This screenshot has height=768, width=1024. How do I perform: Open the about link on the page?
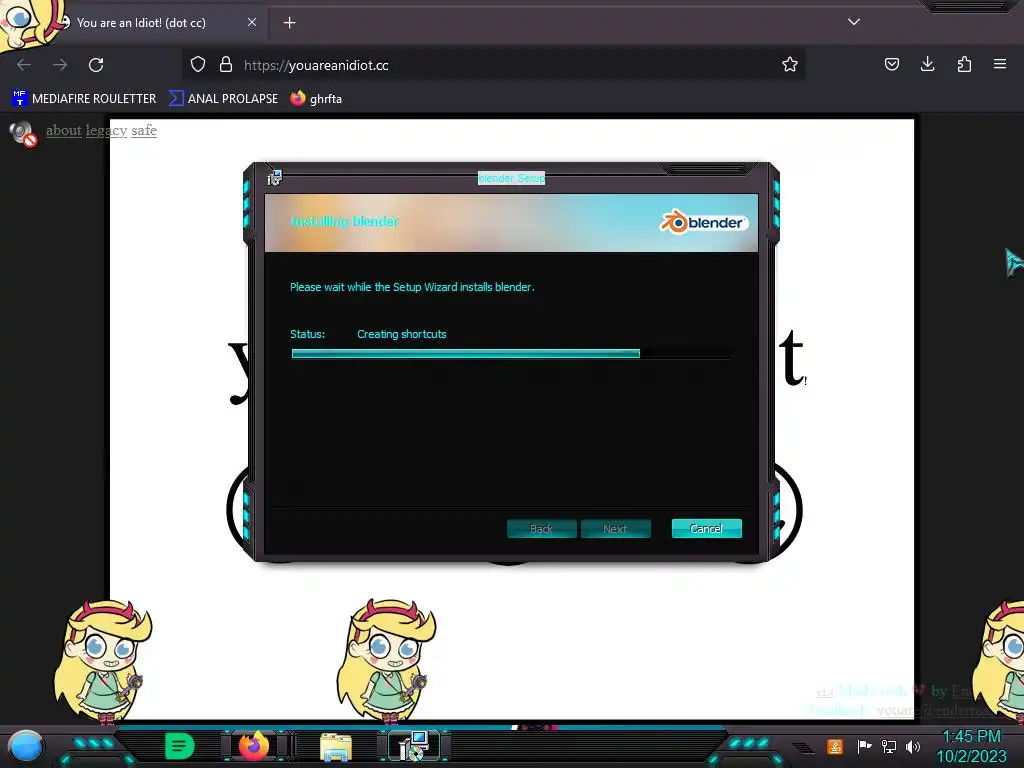pos(63,130)
